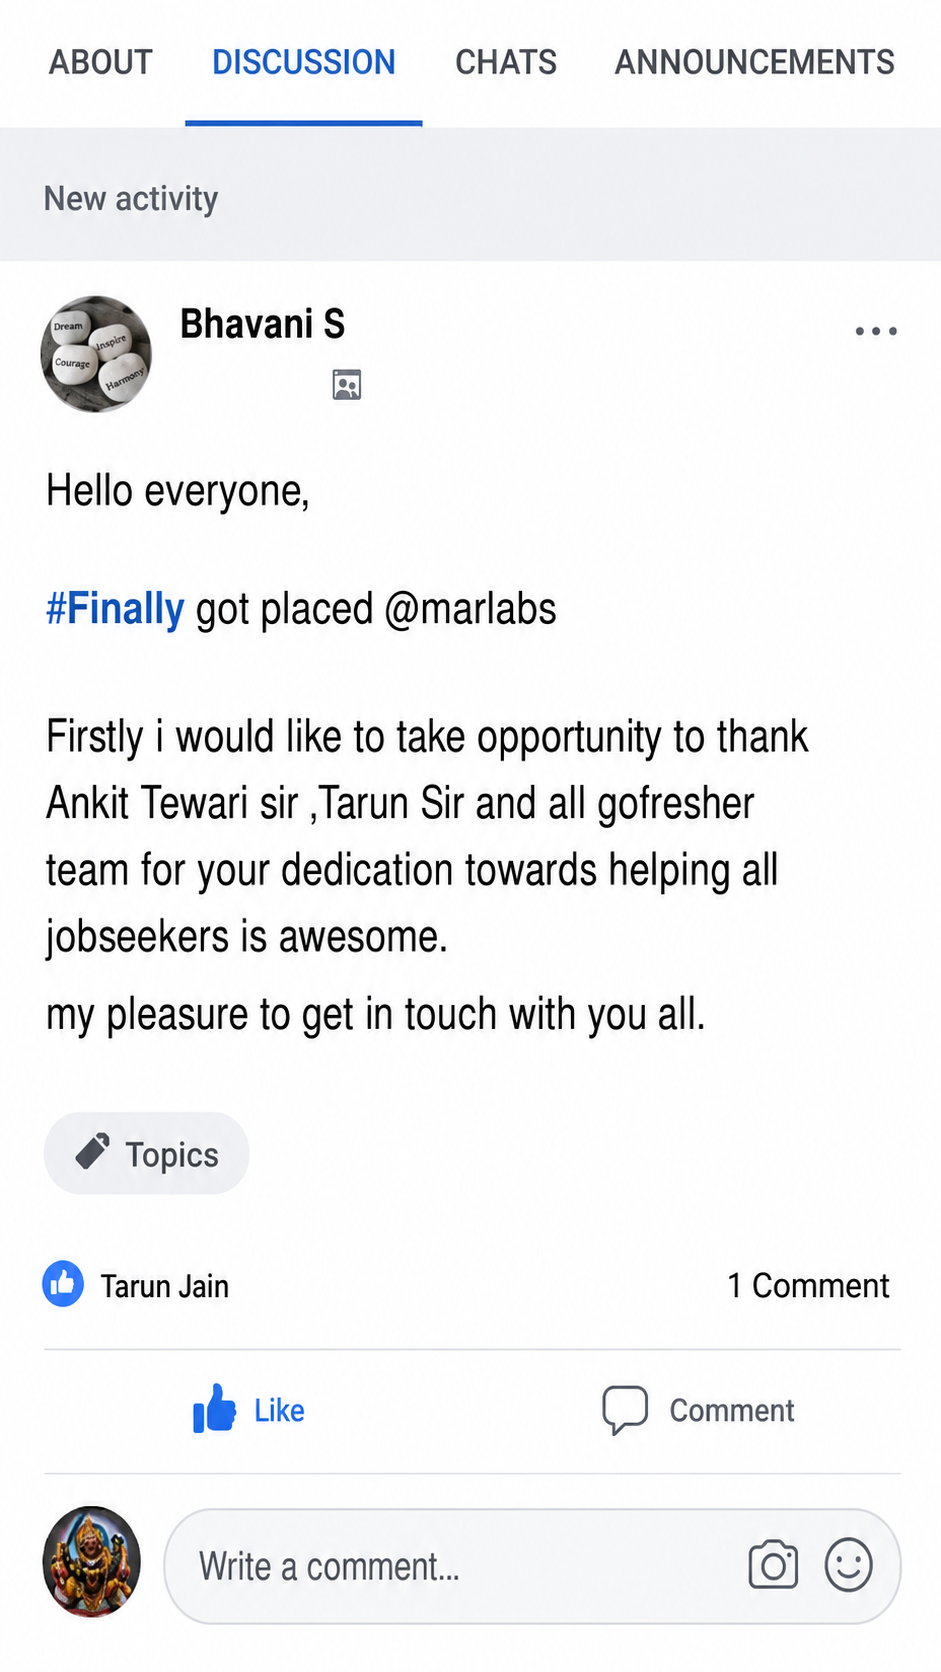Image resolution: width=941 pixels, height=1672 pixels.
Task: Go to the Announcements tab
Action: pyautogui.click(x=755, y=62)
